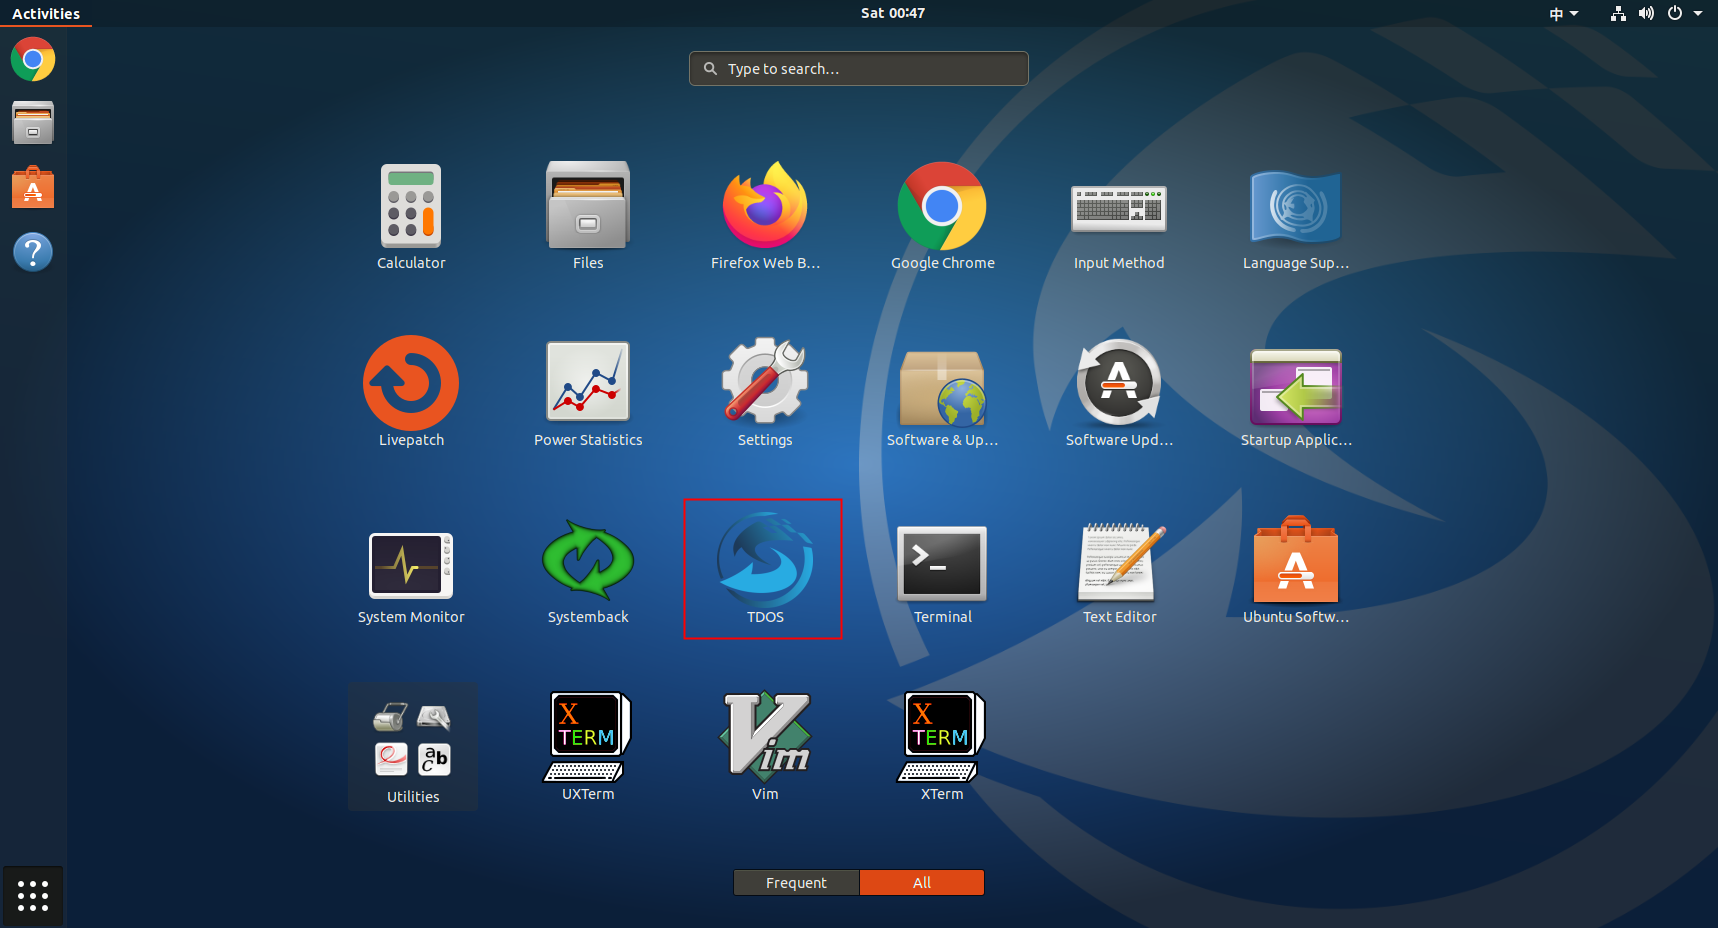The image size is (1718, 928).
Task: Open Firefox Web Browser
Action: point(765,217)
